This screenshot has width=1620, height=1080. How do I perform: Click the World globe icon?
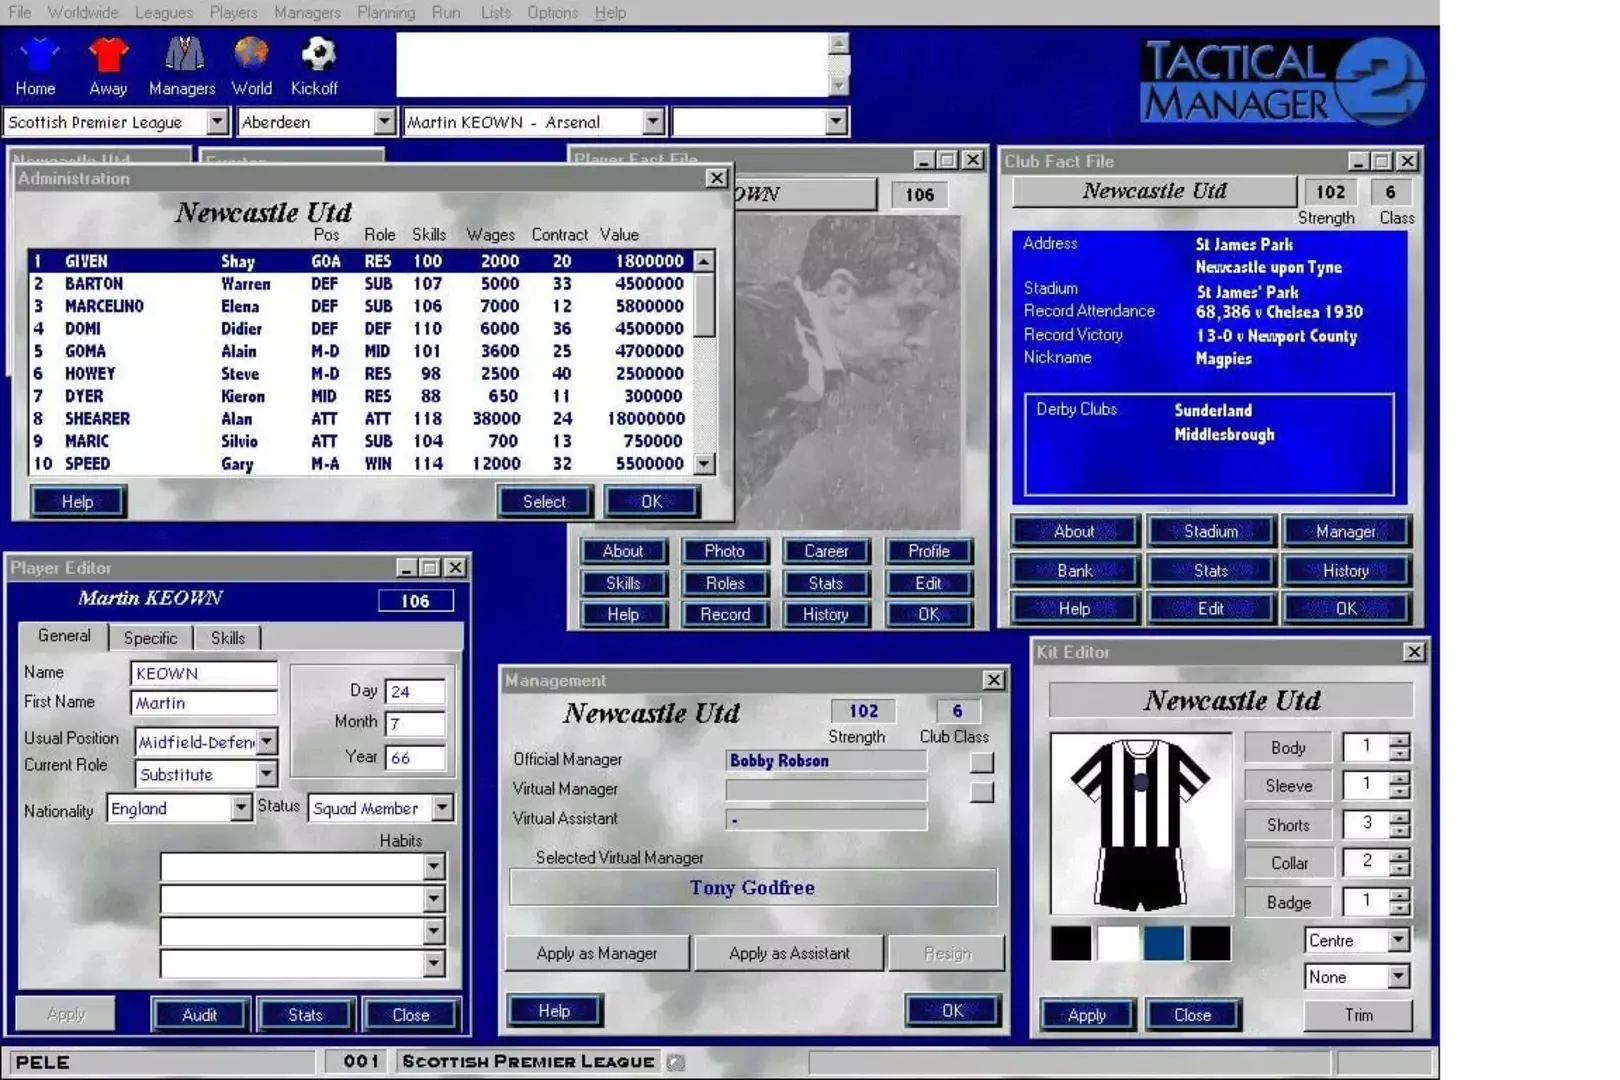pyautogui.click(x=251, y=55)
